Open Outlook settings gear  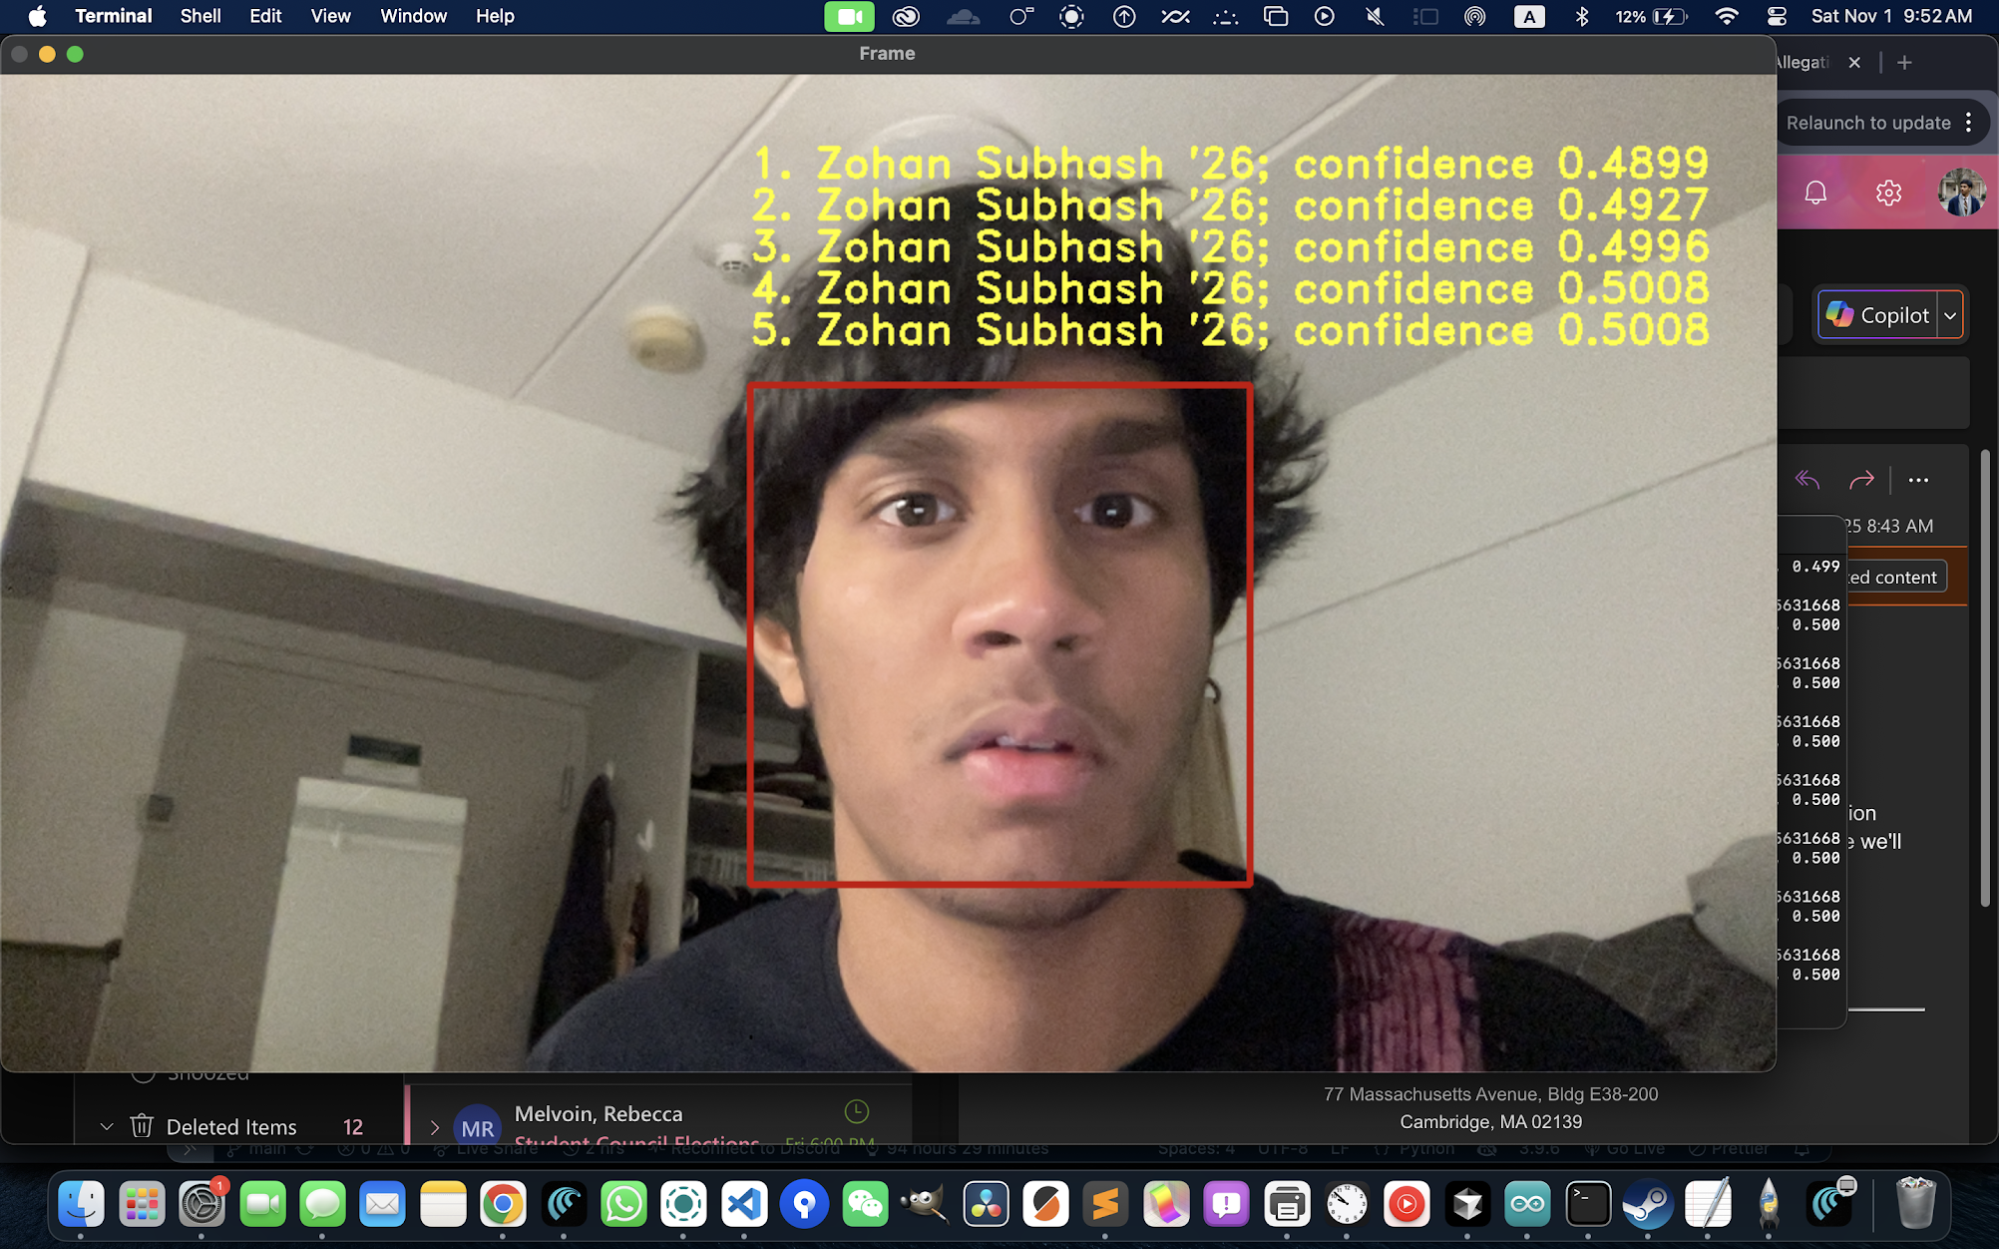click(1888, 192)
